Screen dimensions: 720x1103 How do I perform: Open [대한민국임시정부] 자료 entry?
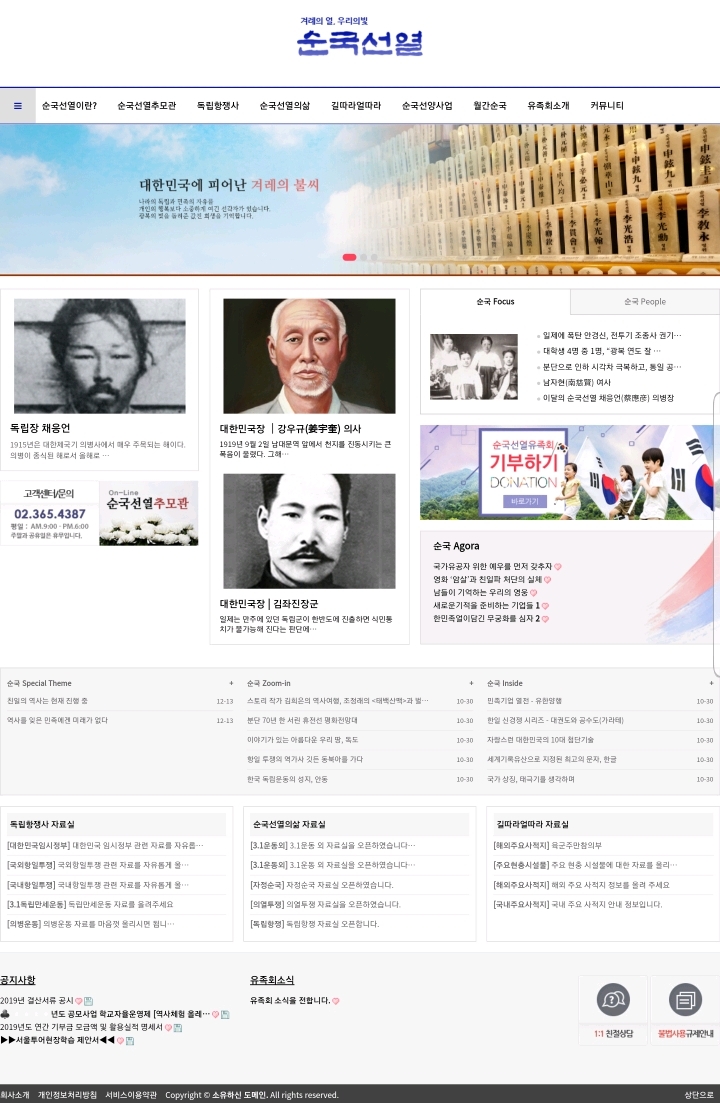pos(105,846)
